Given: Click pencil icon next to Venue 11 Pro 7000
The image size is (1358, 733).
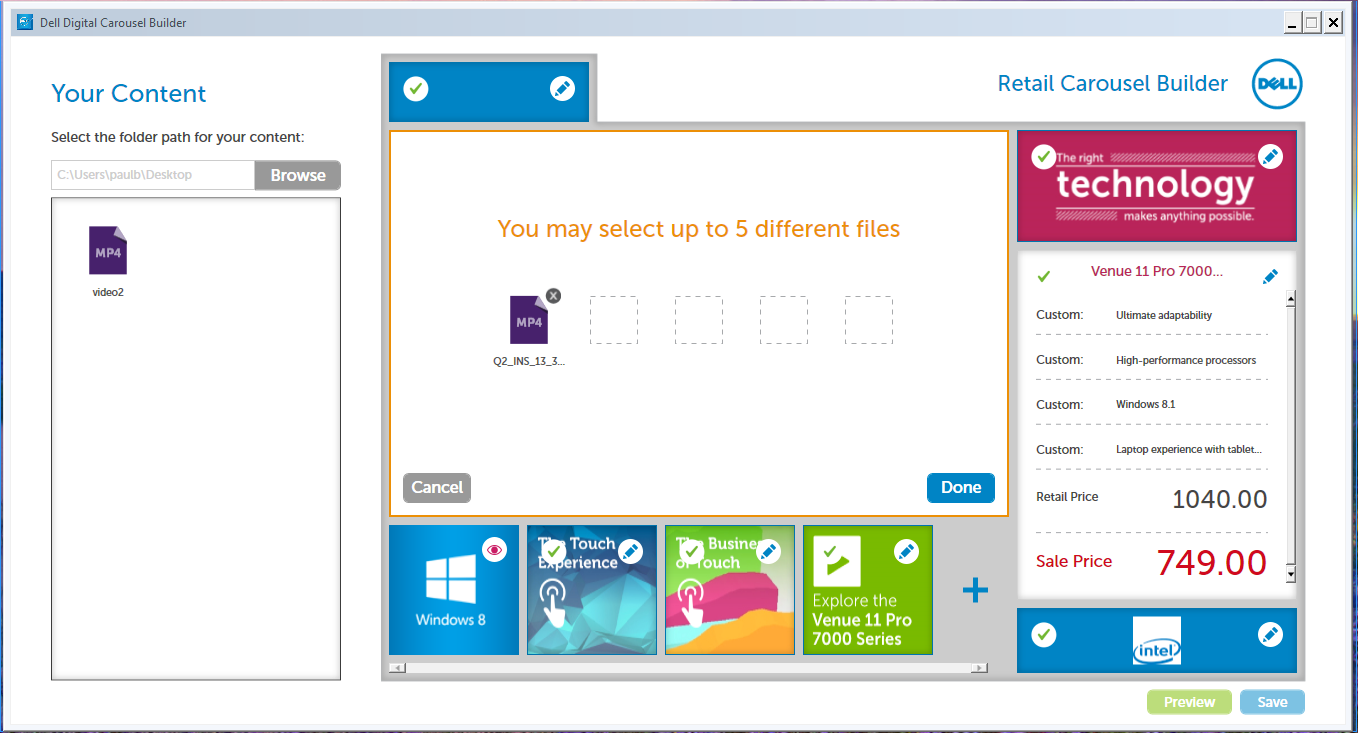Looking at the screenshot, I should pos(1270,276).
